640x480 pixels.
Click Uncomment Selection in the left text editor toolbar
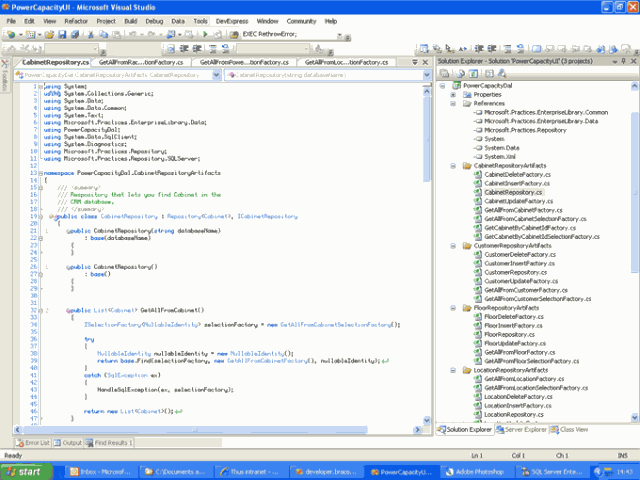point(226,49)
